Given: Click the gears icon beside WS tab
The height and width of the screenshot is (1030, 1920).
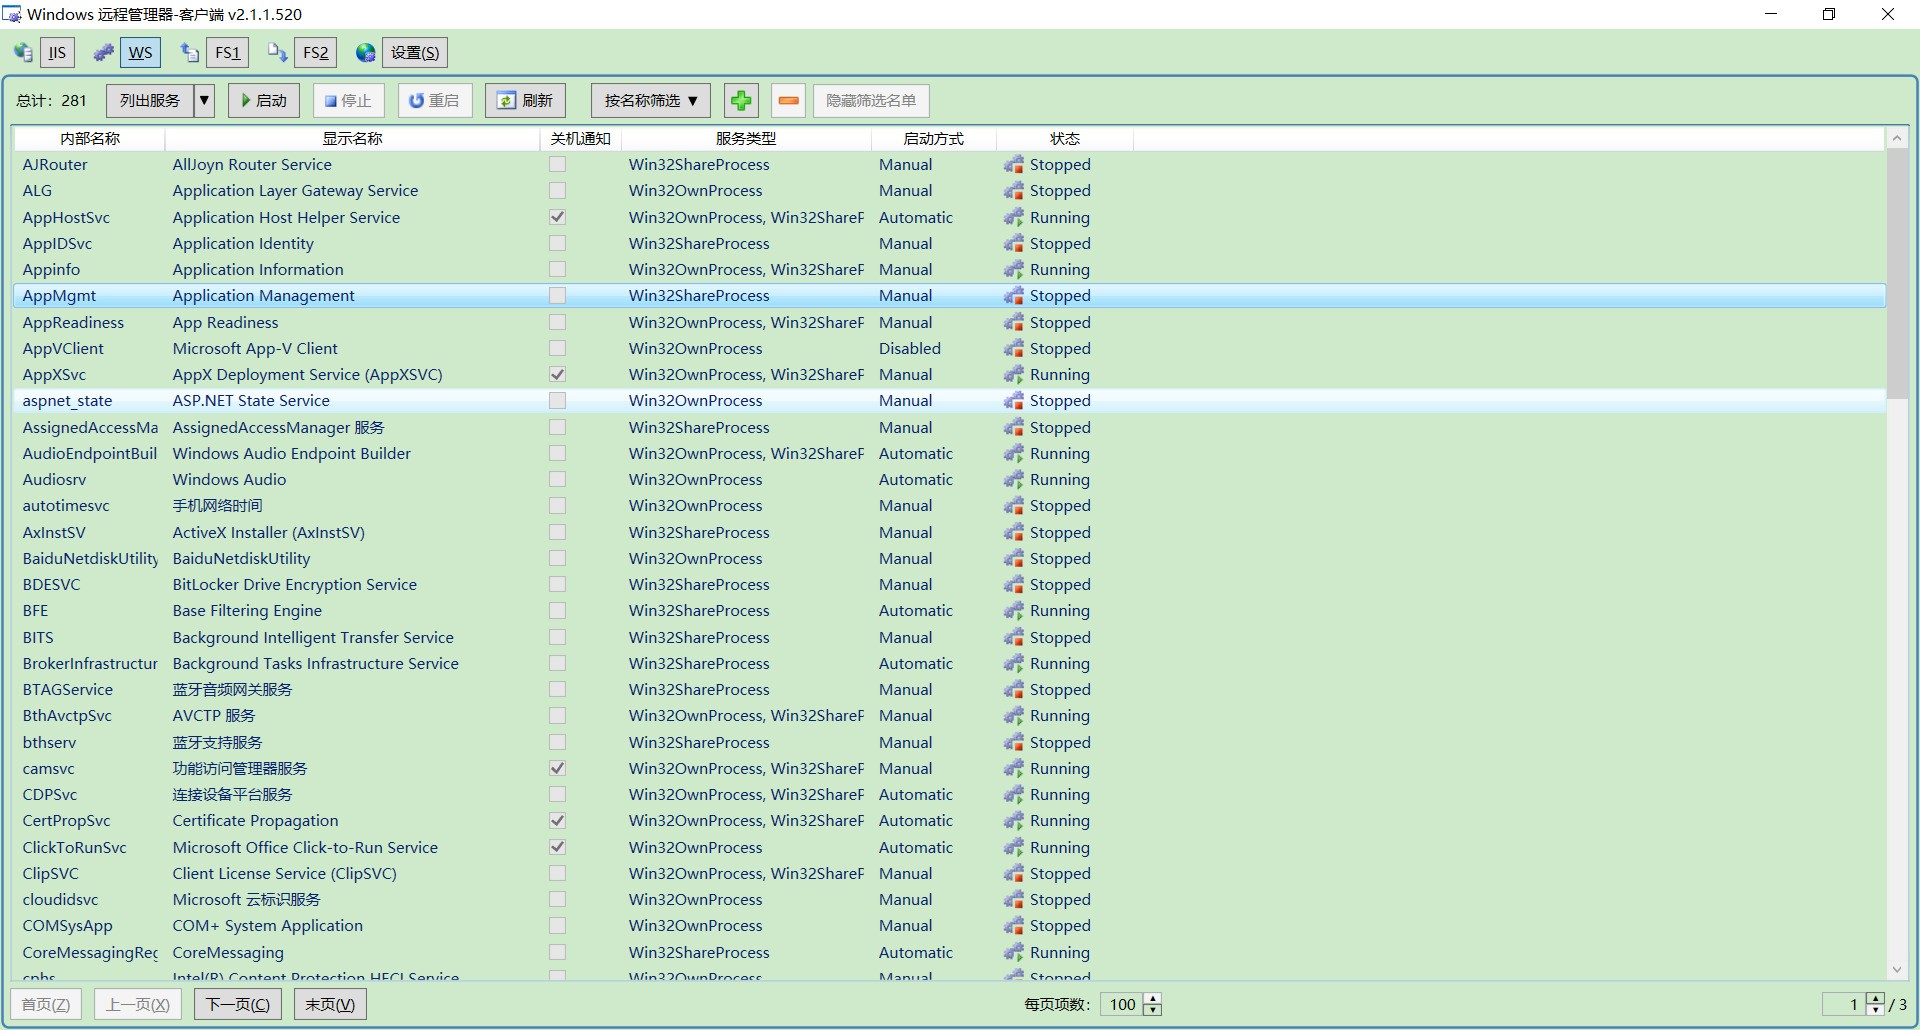Looking at the screenshot, I should click(104, 53).
